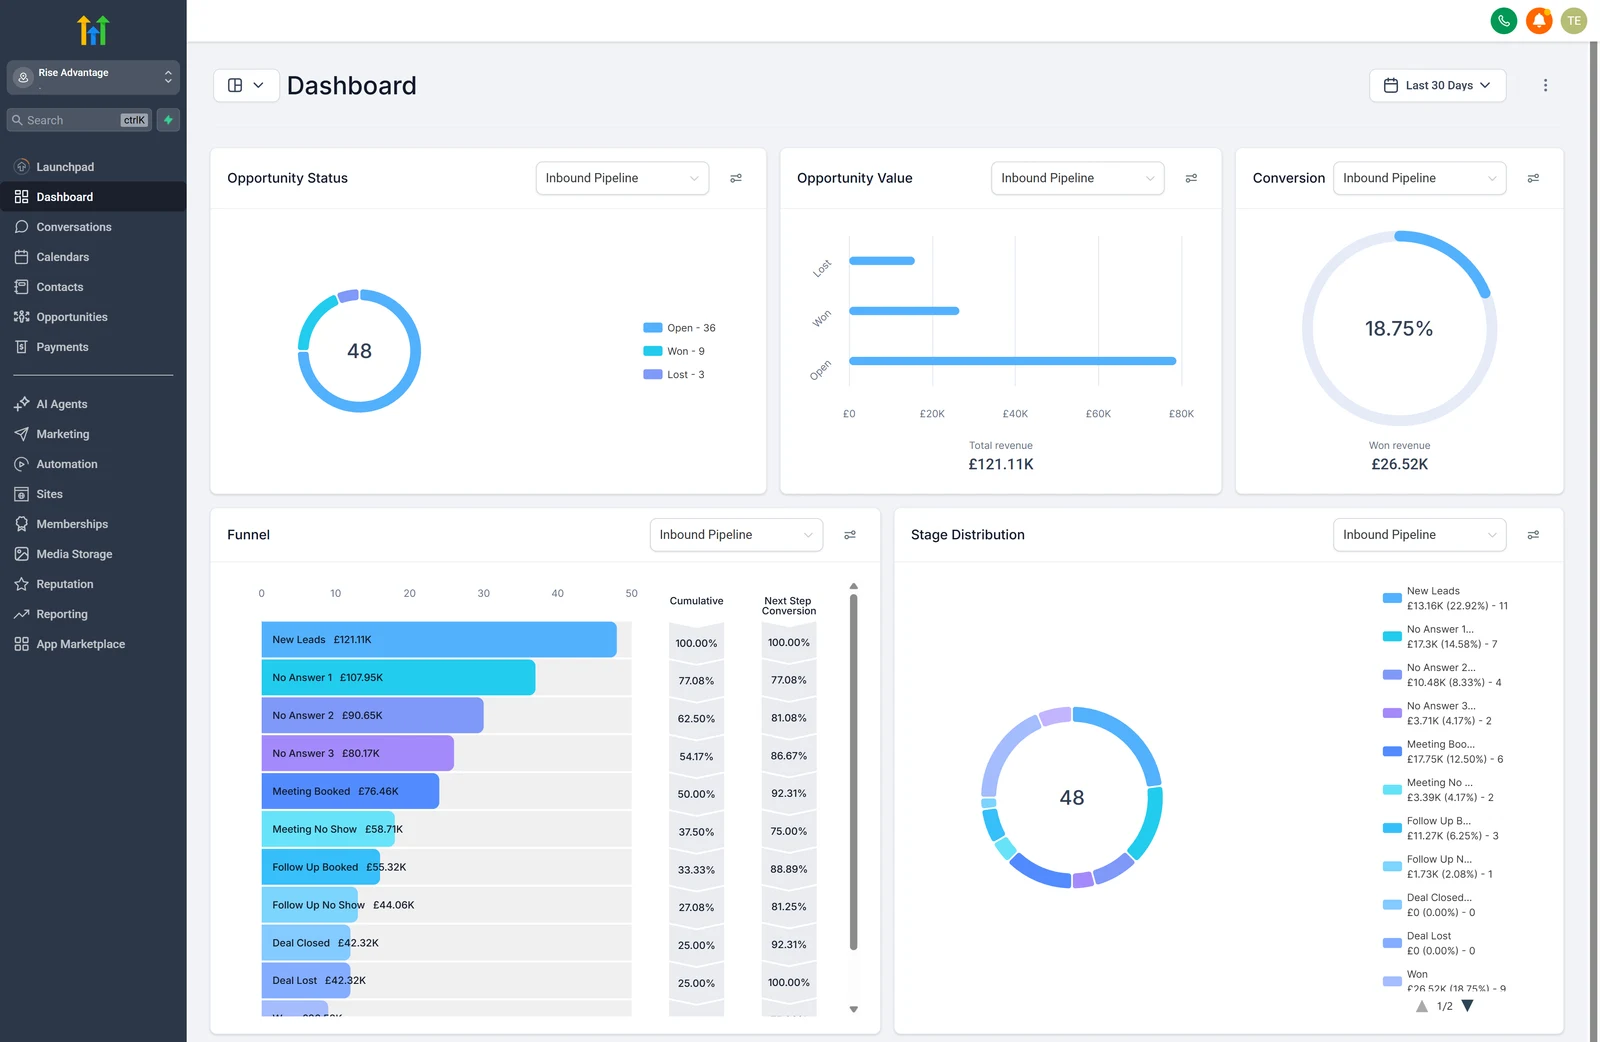Toggle No Answer 1 legend entry
1600x1042 pixels.
[1440, 636]
